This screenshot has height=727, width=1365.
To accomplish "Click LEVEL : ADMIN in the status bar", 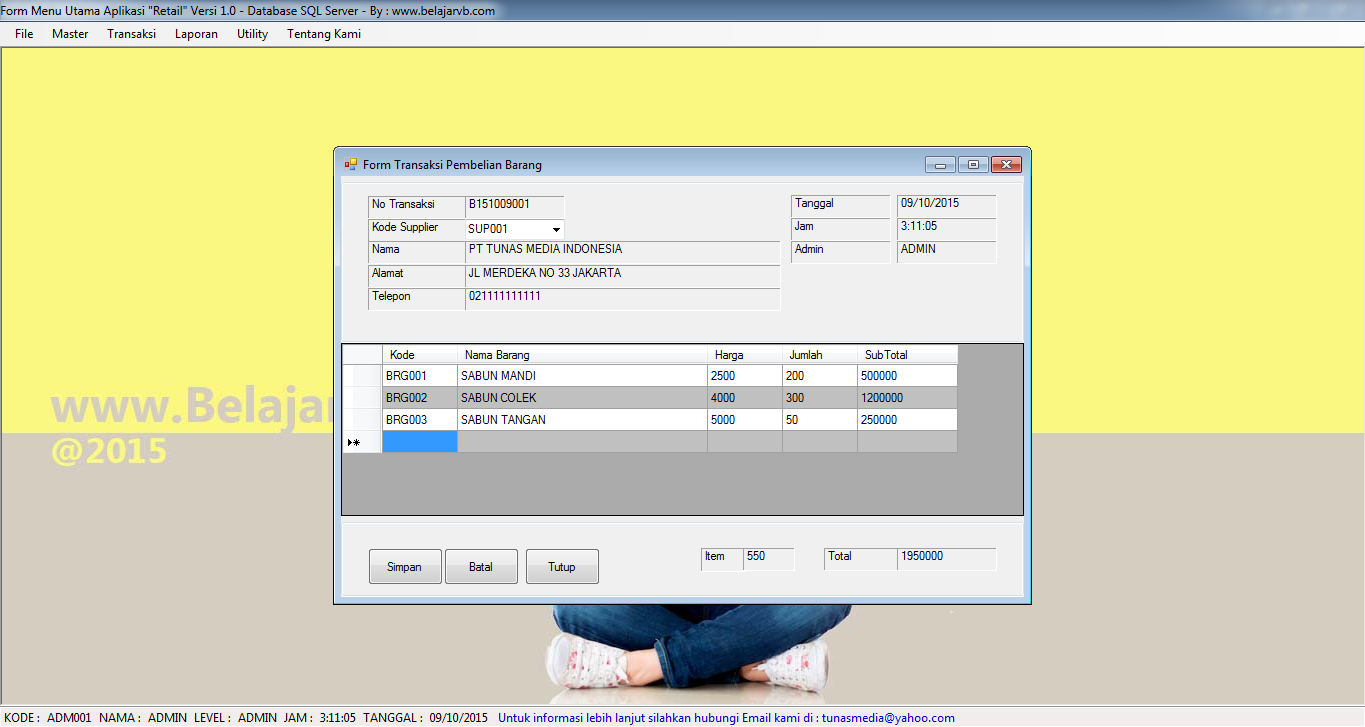I will coord(236,718).
